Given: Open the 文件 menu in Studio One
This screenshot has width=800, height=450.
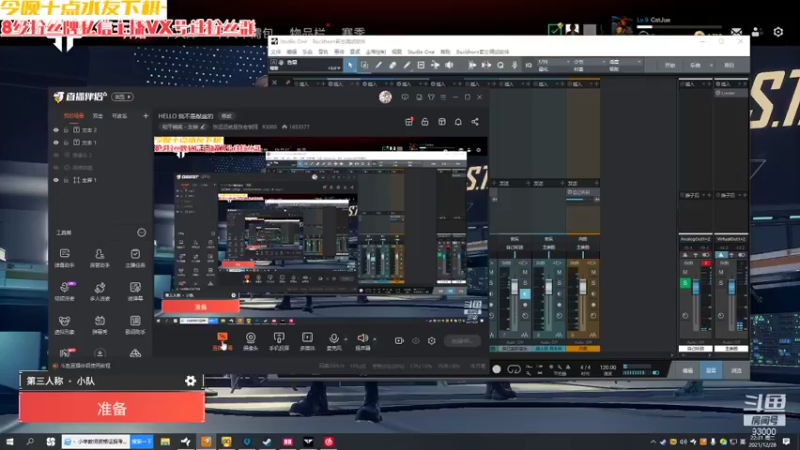Looking at the screenshot, I should [276, 52].
